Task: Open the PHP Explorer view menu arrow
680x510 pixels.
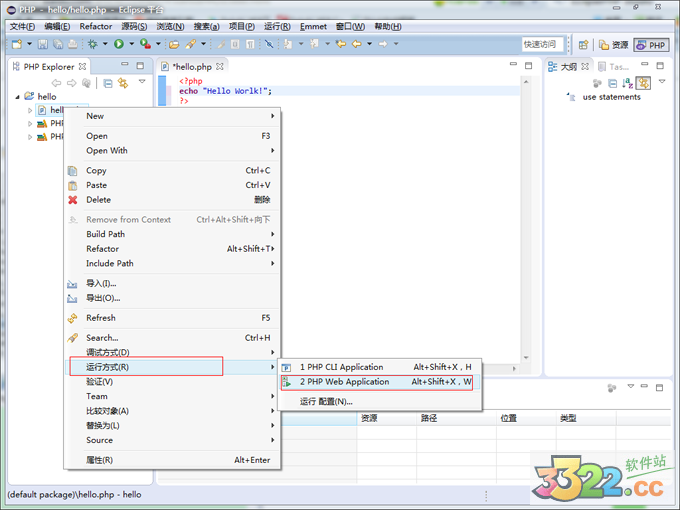Action: (x=142, y=82)
